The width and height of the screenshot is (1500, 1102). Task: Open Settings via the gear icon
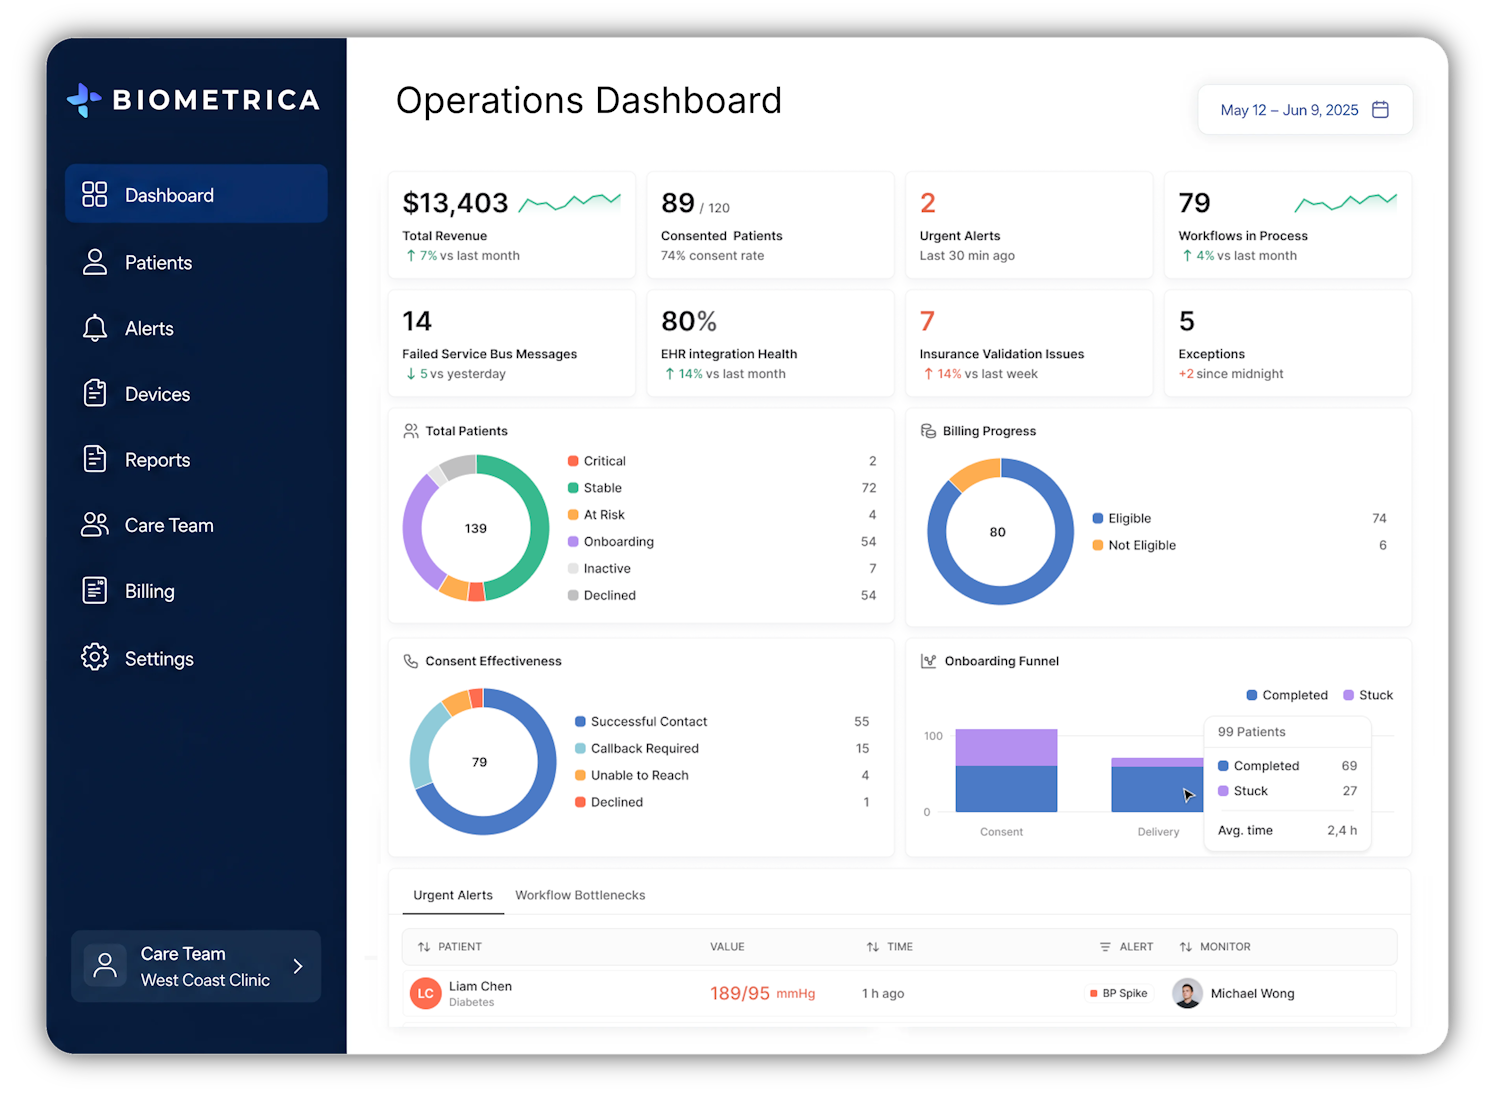94,657
